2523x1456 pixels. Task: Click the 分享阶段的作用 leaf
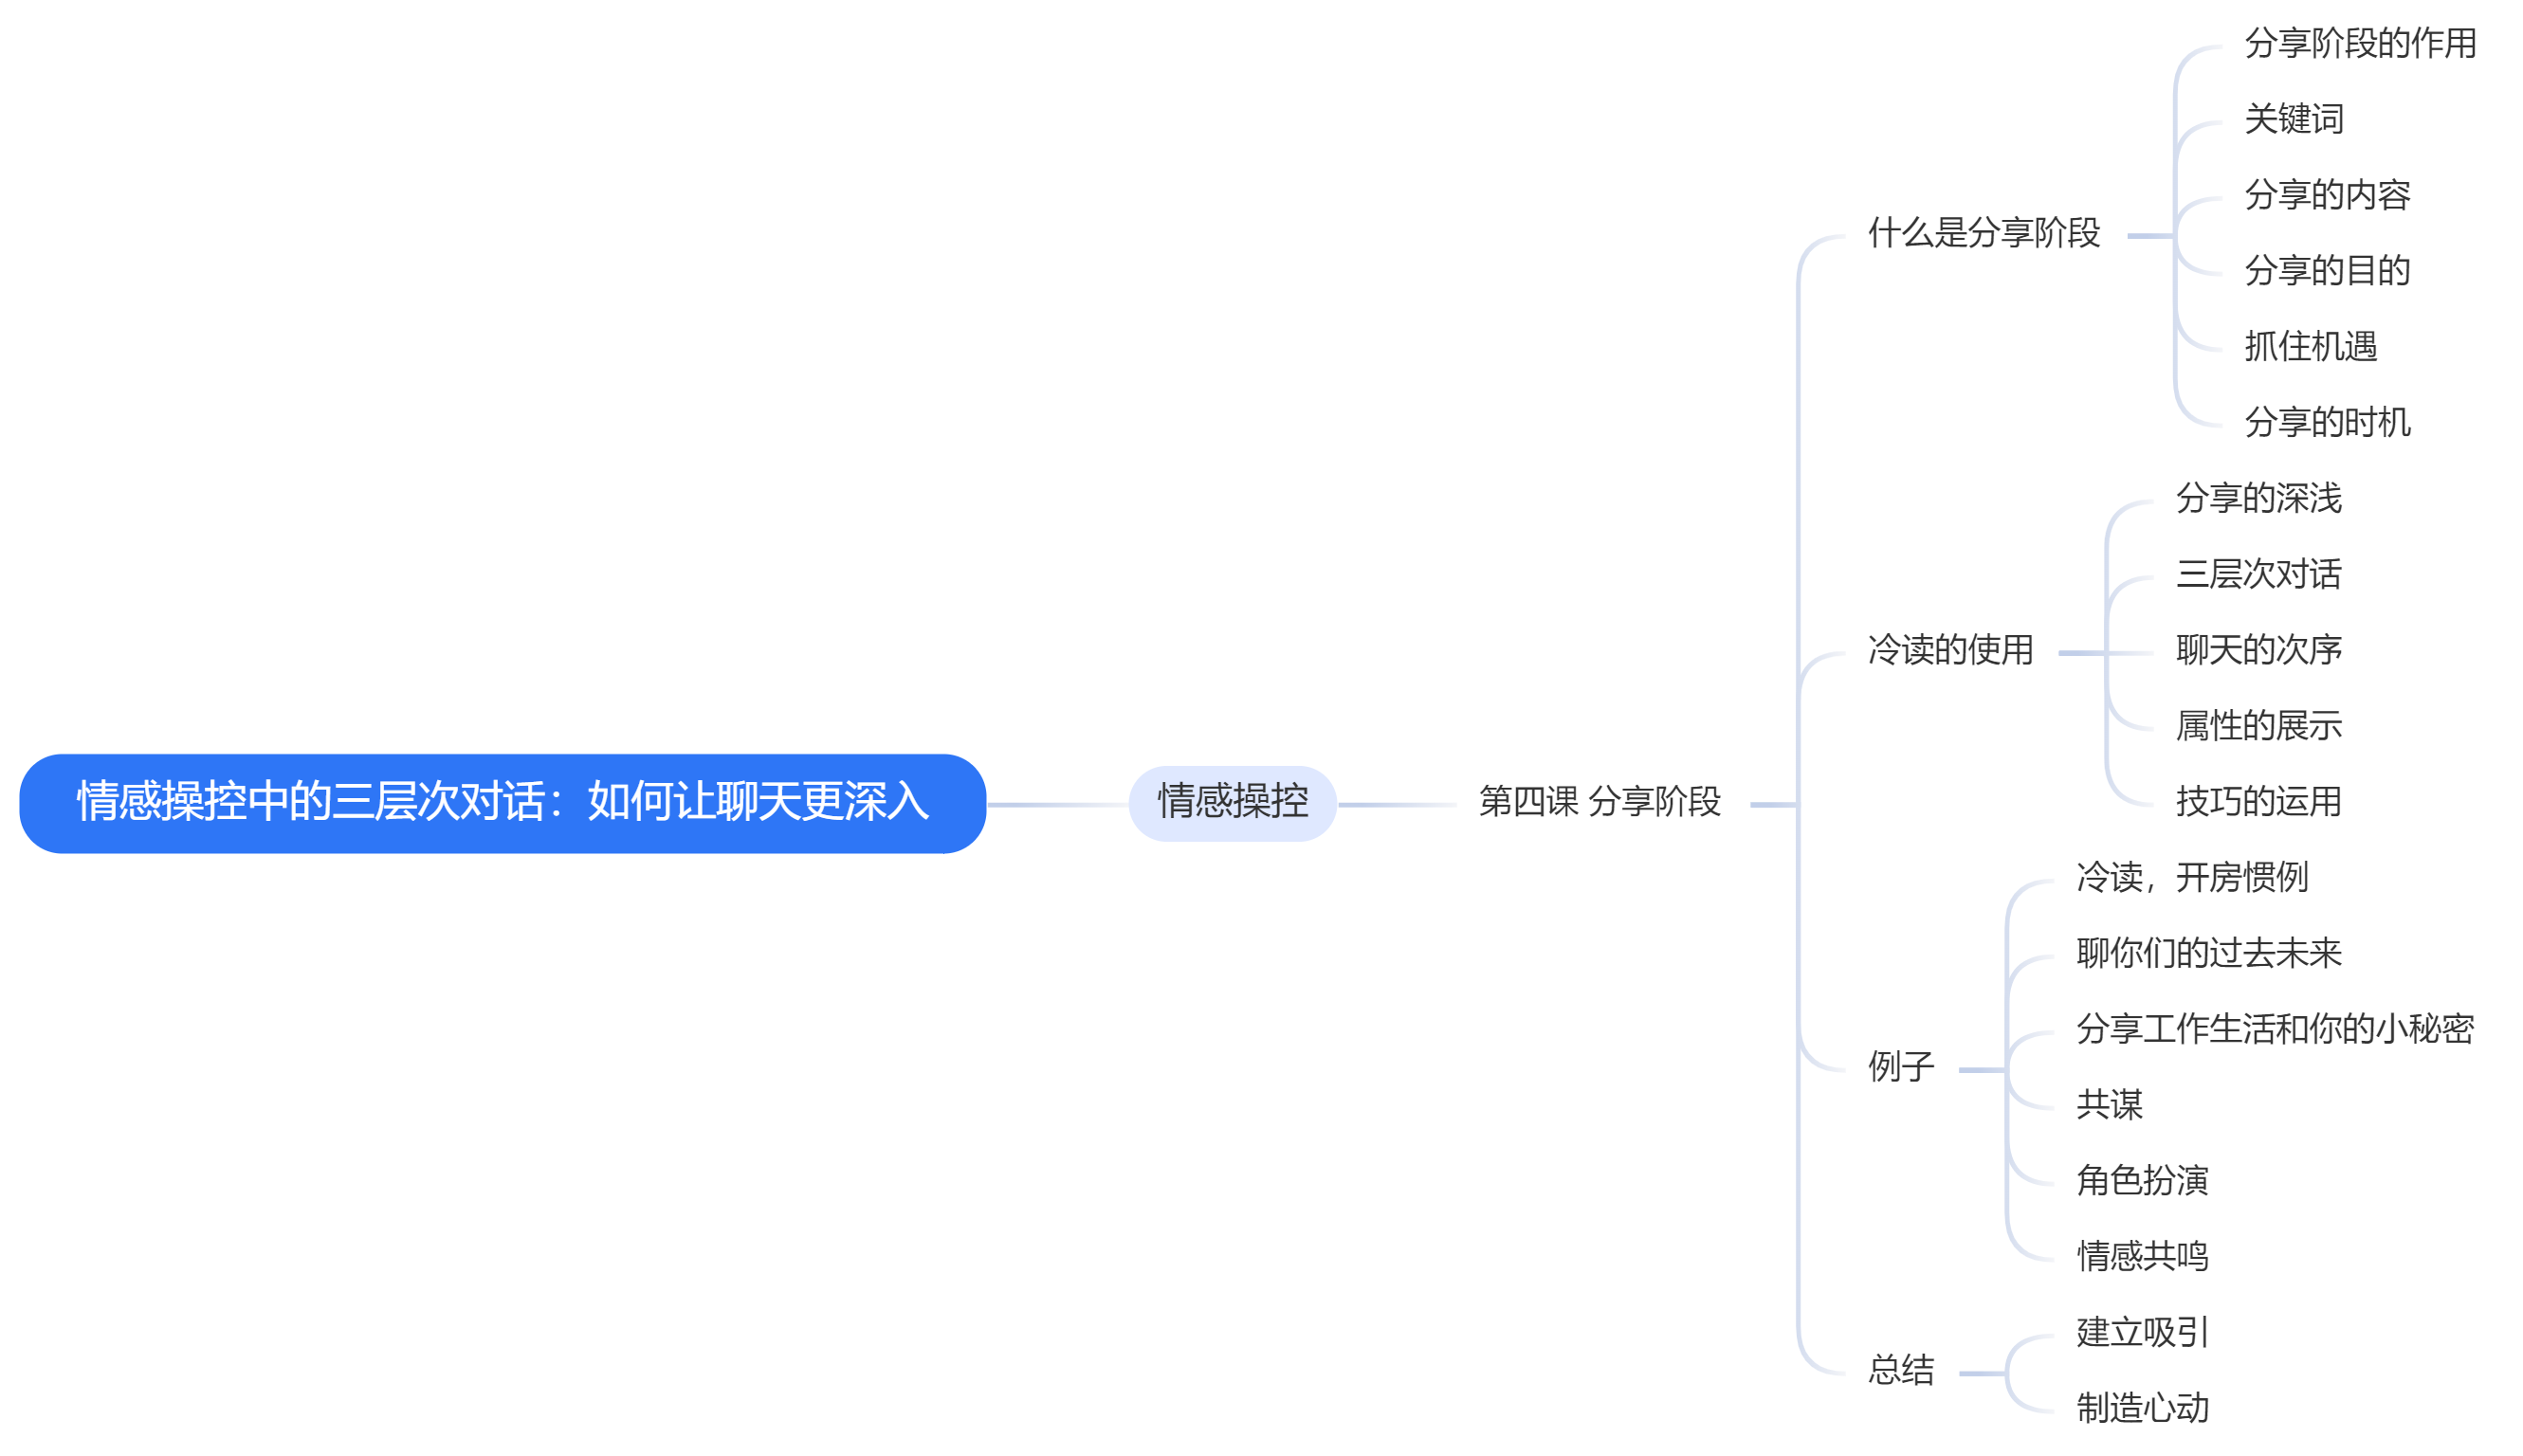point(2360,44)
